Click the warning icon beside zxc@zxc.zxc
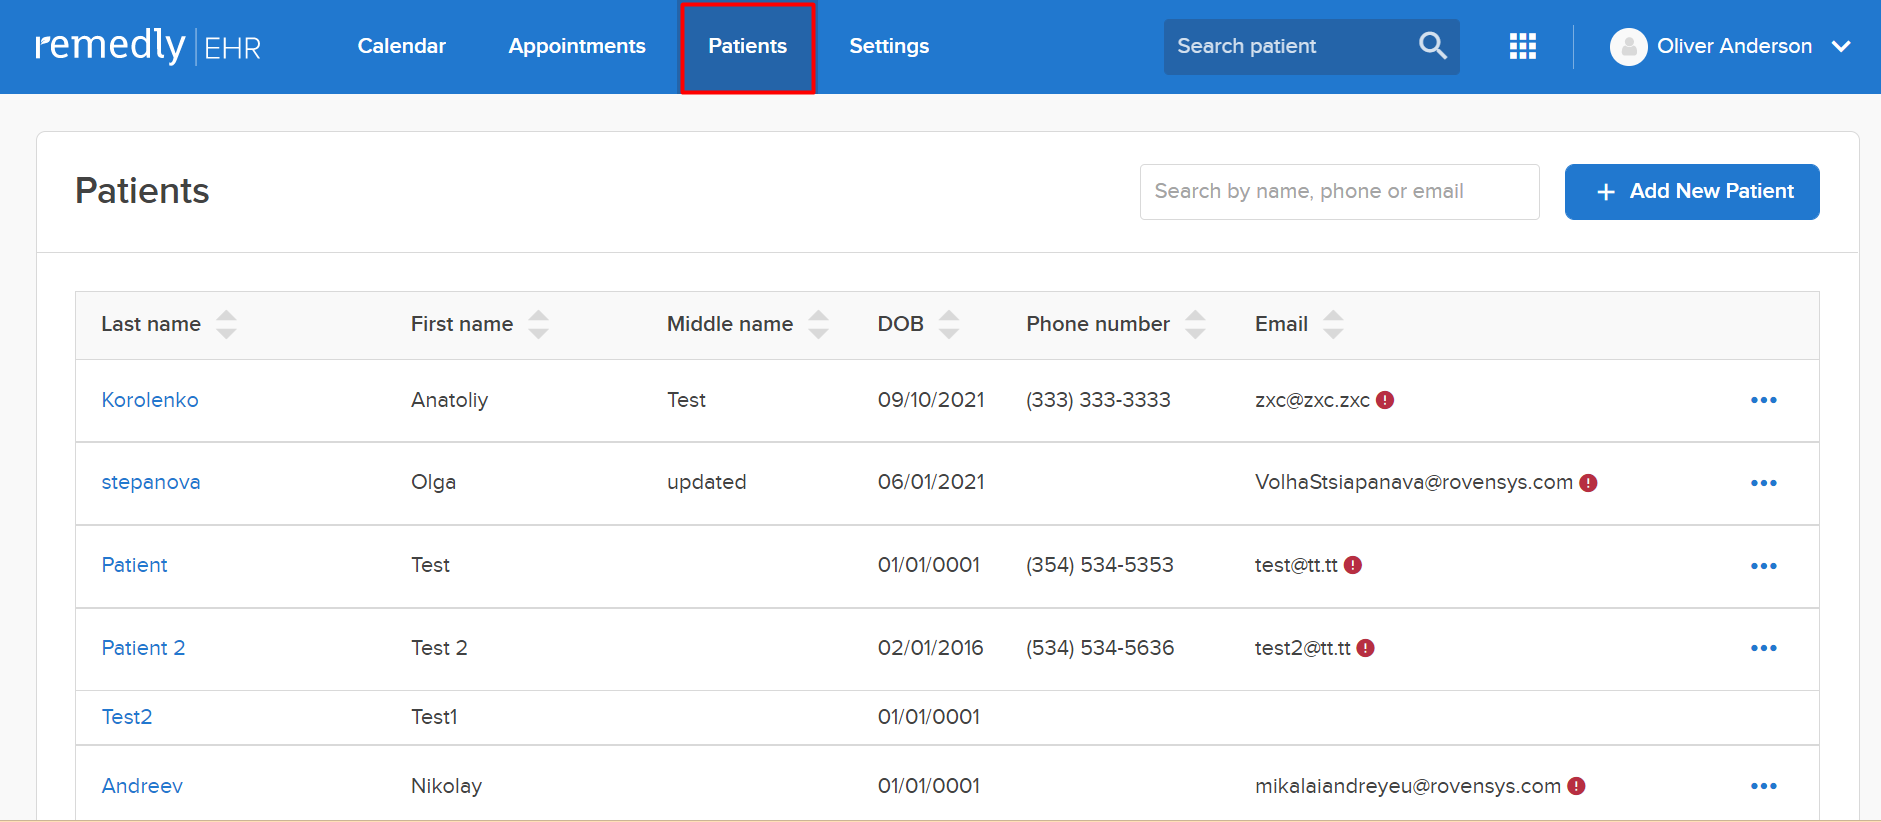The width and height of the screenshot is (1881, 822). [1385, 400]
